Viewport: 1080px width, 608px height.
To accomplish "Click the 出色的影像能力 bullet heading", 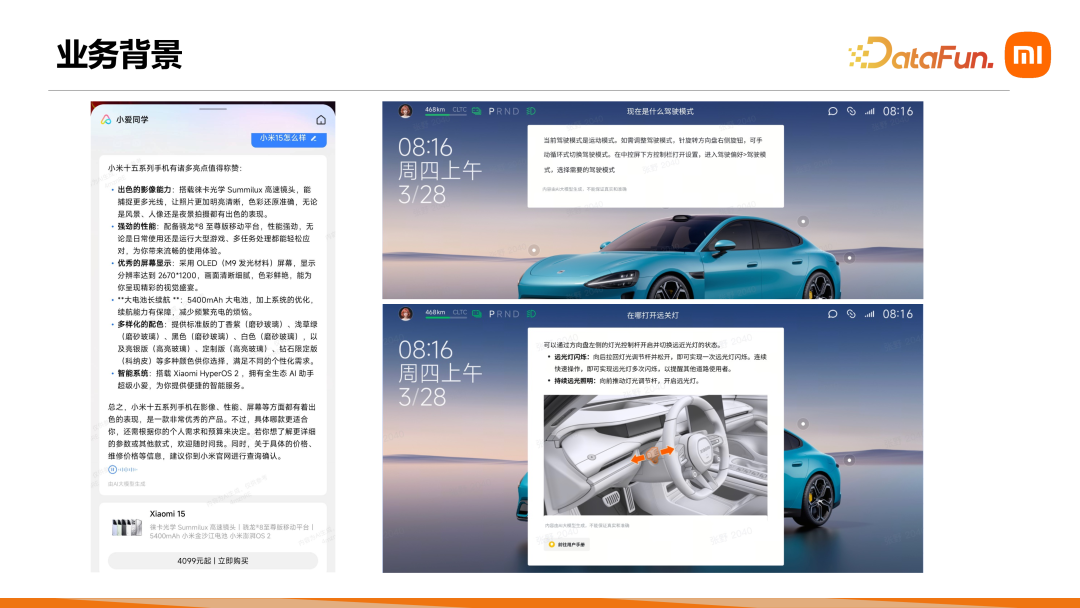I will point(145,189).
